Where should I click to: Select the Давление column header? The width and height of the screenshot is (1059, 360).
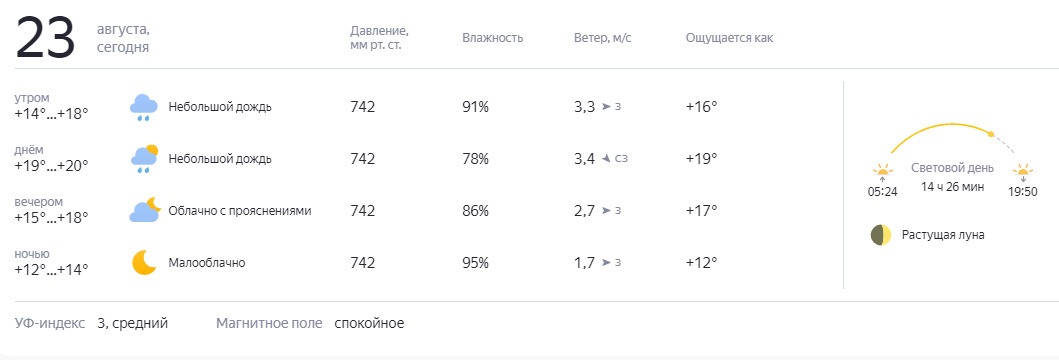click(x=379, y=38)
